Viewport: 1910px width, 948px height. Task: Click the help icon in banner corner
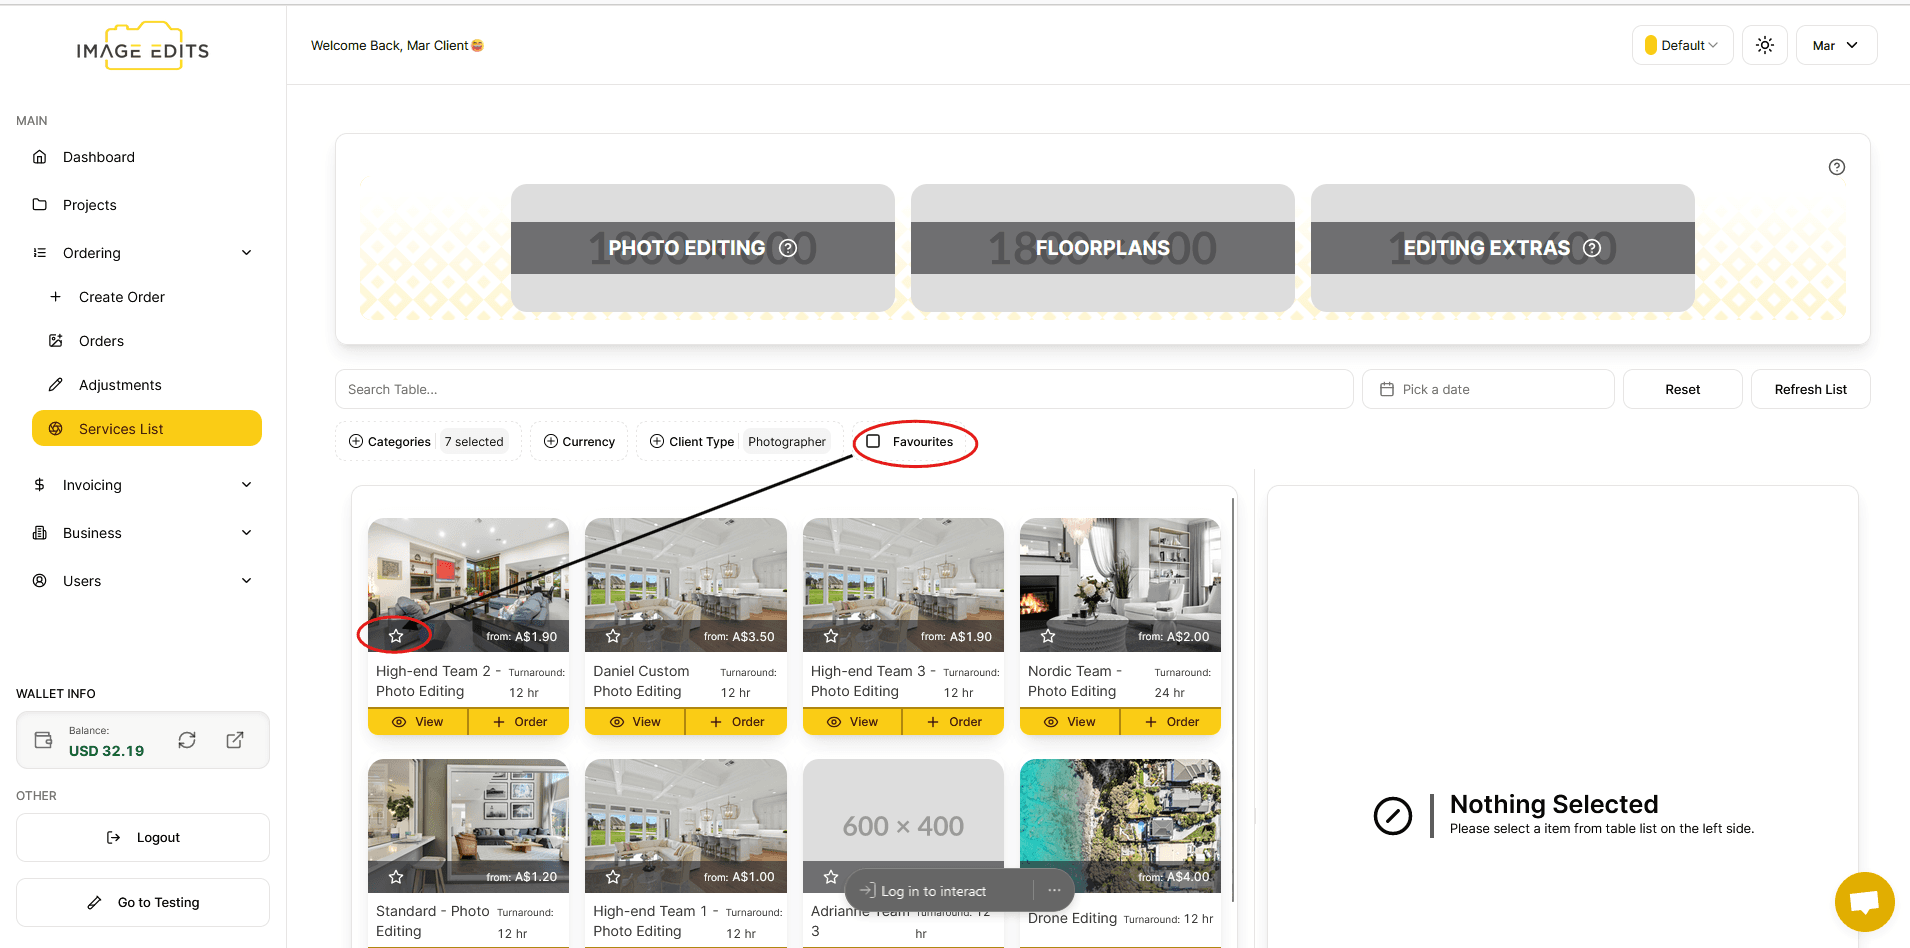pyautogui.click(x=1836, y=167)
